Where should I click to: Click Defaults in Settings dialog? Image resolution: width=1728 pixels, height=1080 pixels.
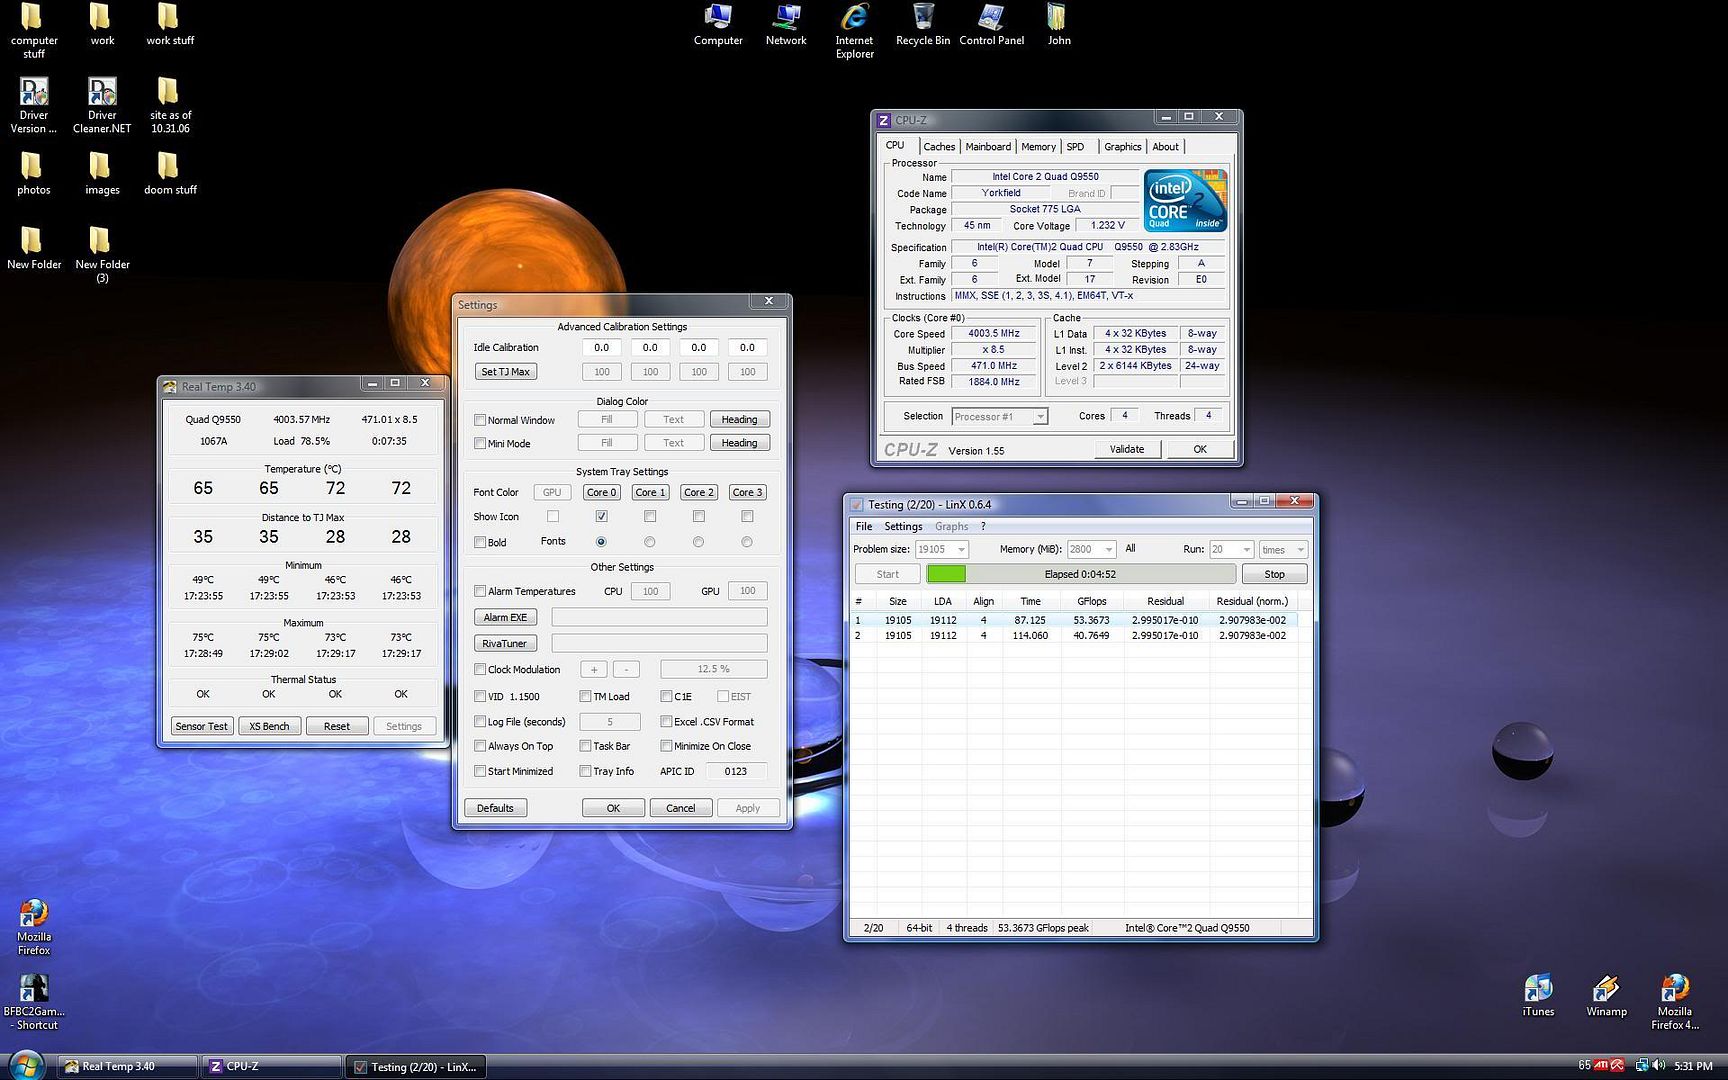click(x=495, y=808)
